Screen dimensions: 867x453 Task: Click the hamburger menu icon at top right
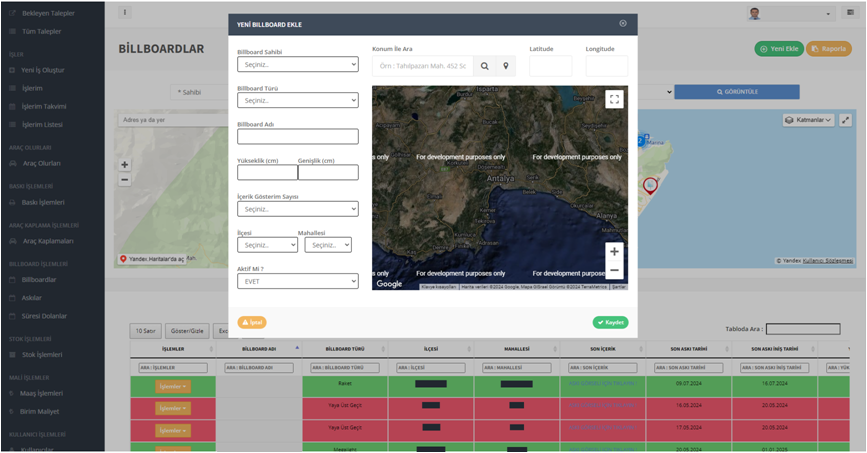click(850, 13)
